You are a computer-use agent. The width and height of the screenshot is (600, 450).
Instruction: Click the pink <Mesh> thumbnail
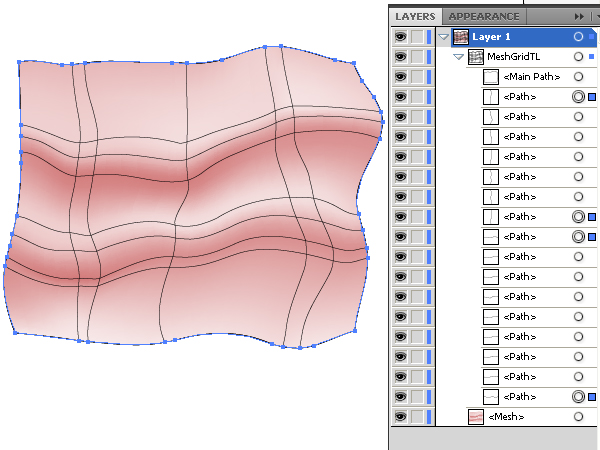point(476,416)
